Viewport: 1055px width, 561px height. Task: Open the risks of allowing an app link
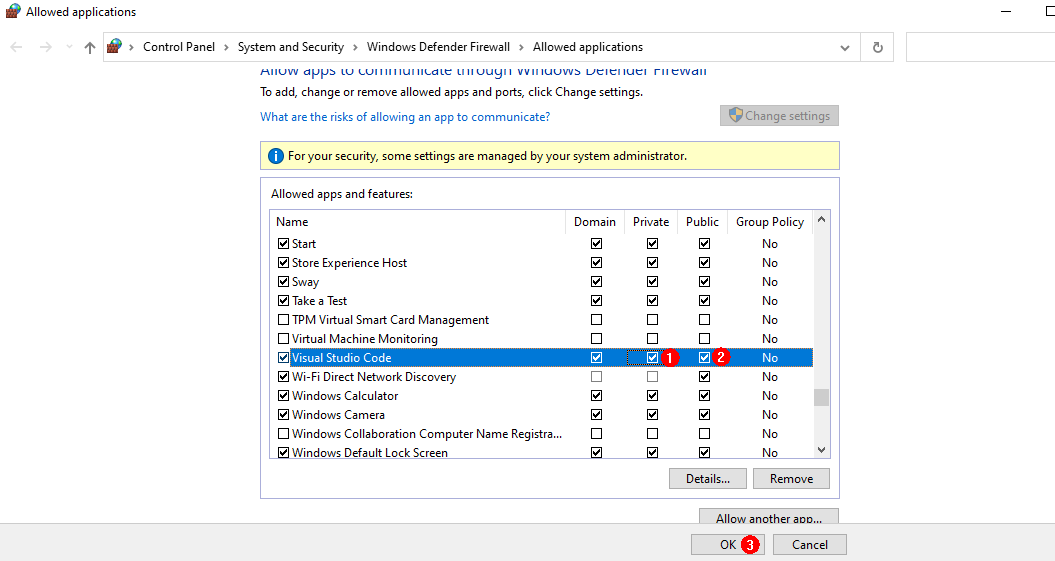[x=404, y=117]
